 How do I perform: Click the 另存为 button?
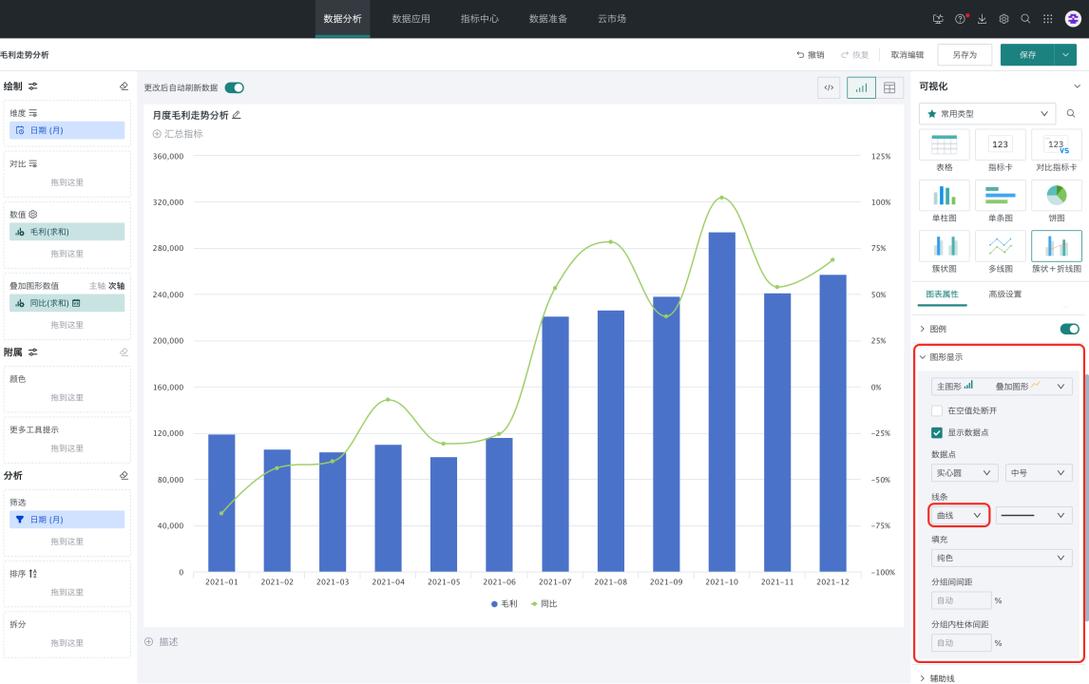[964, 55]
